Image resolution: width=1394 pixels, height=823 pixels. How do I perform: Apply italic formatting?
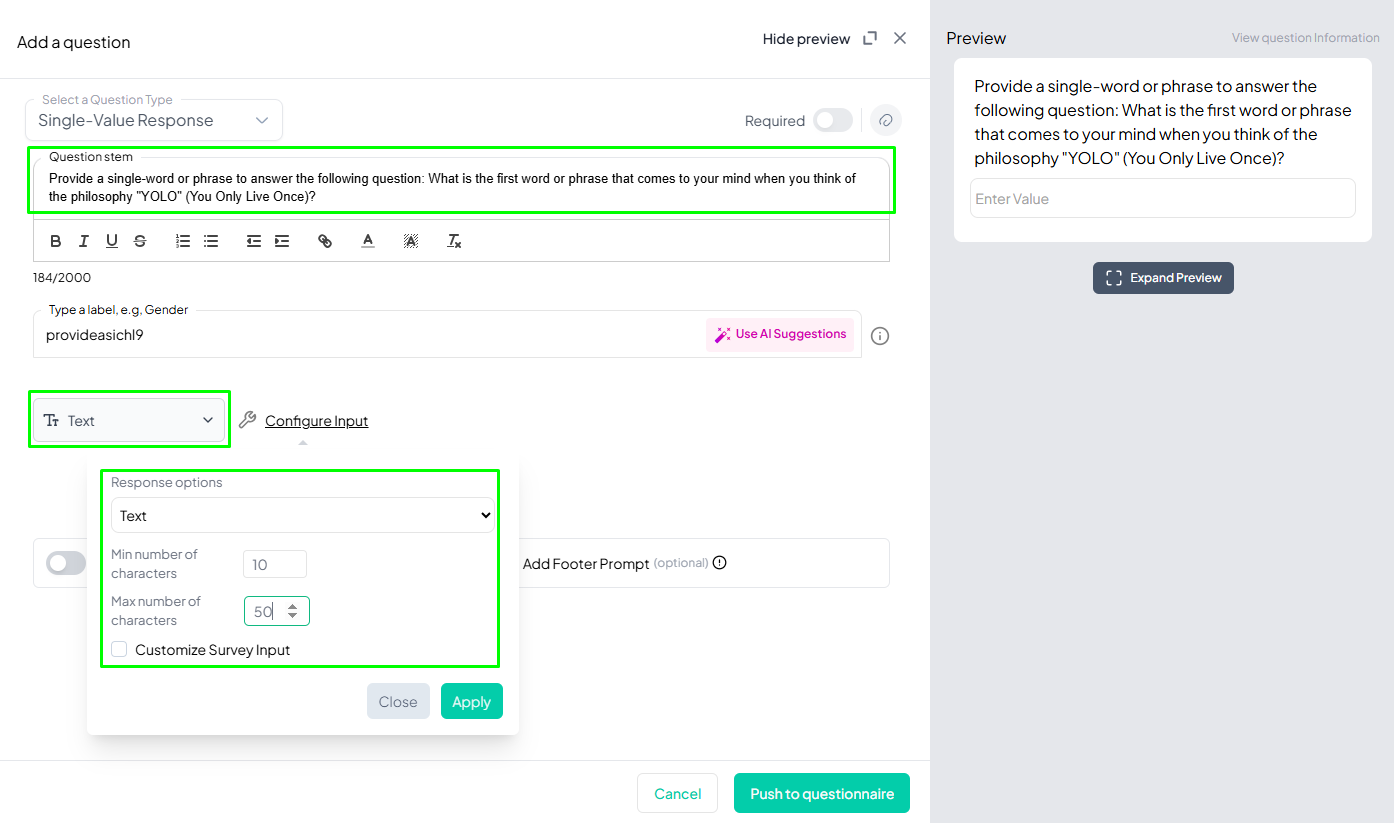(x=84, y=241)
